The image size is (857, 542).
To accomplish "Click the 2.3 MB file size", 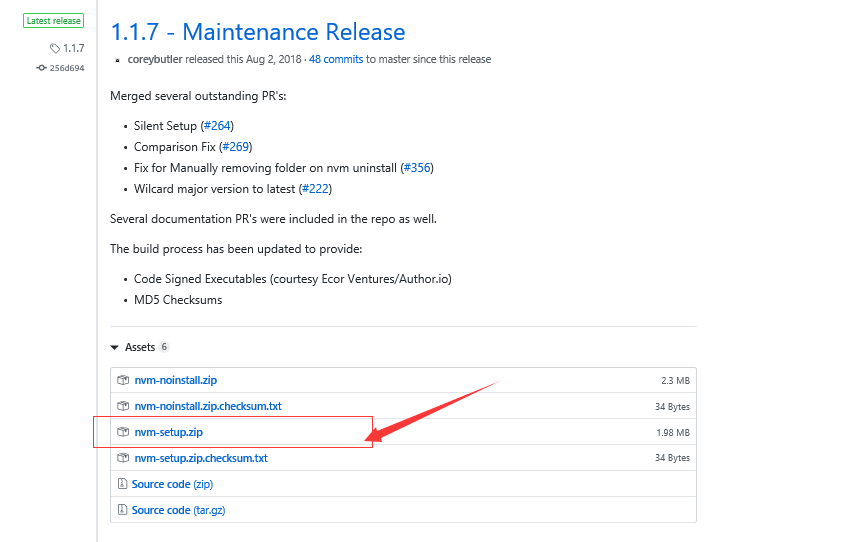I will (675, 380).
